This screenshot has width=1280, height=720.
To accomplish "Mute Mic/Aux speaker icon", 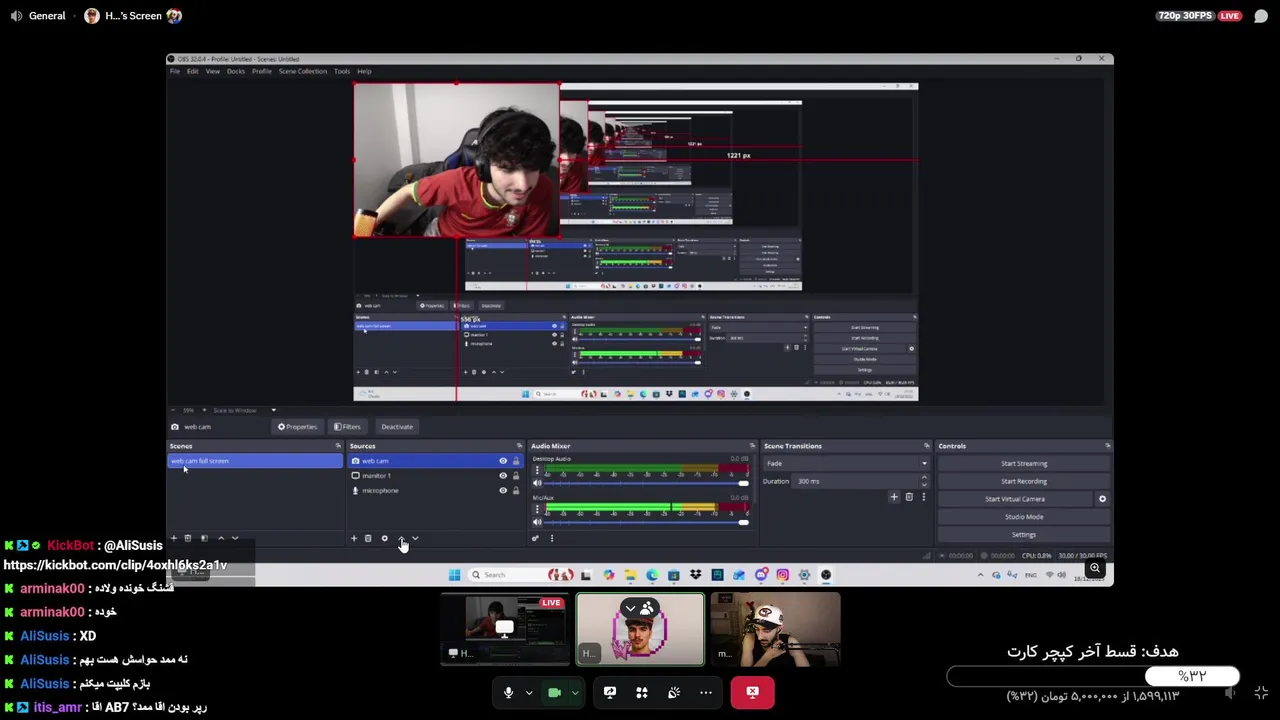I will 537,522.
